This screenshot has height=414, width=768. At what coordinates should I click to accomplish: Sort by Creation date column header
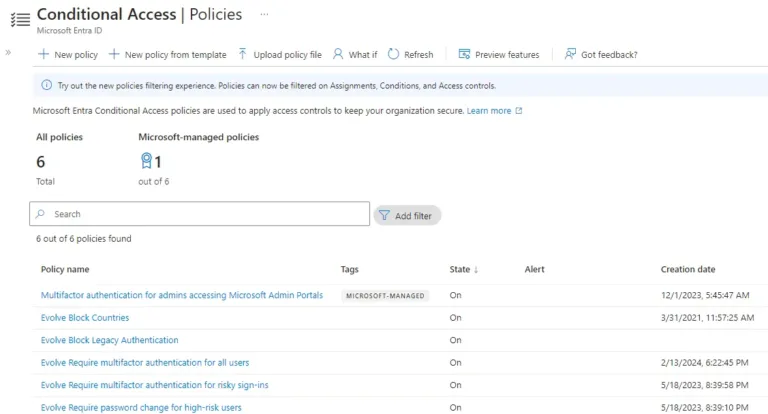(x=688, y=269)
